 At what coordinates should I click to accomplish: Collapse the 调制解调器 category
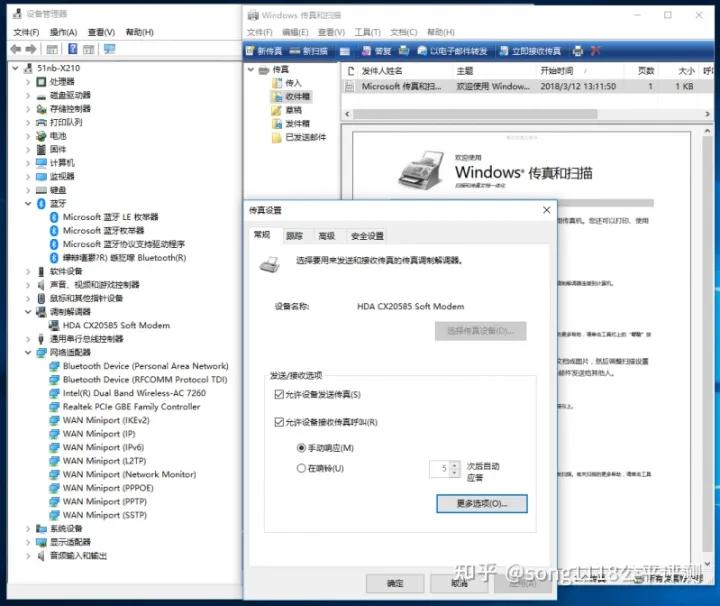(28, 312)
